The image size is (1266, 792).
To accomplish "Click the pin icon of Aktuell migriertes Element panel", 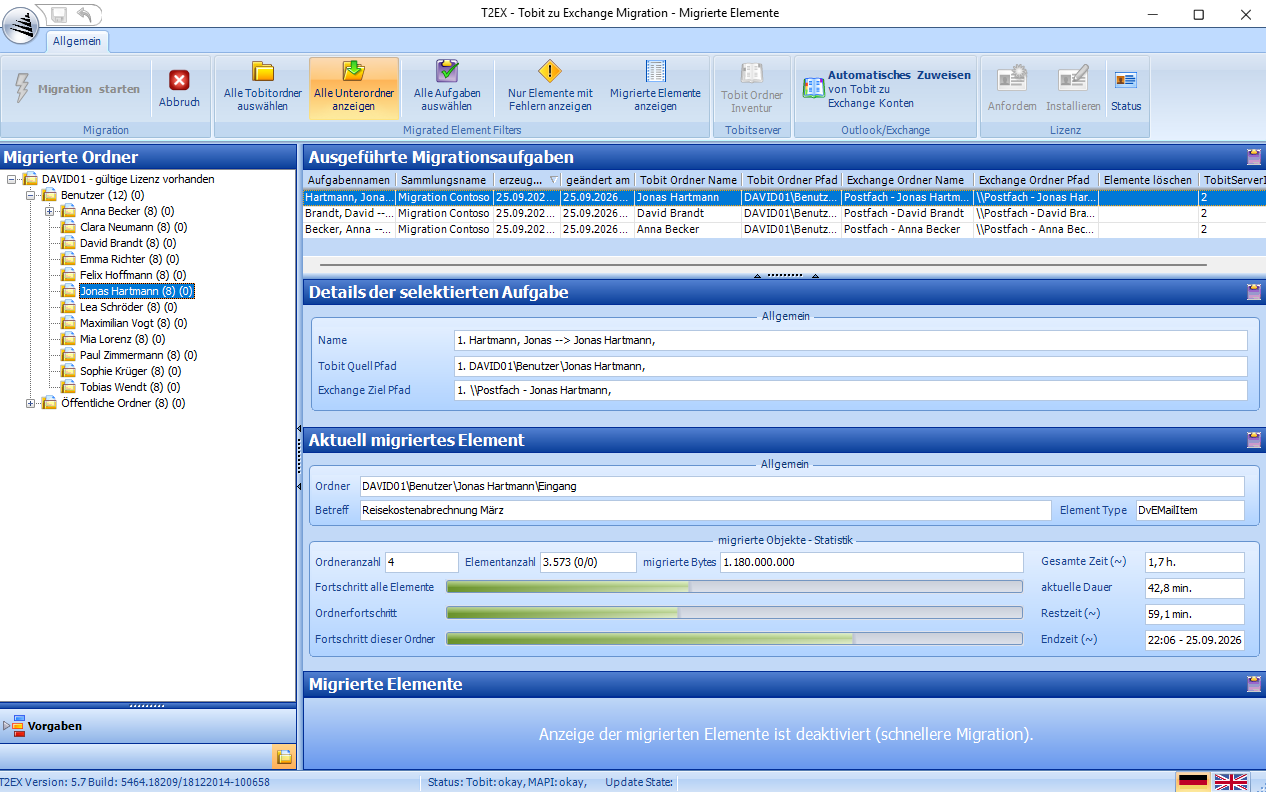I will [x=1254, y=440].
